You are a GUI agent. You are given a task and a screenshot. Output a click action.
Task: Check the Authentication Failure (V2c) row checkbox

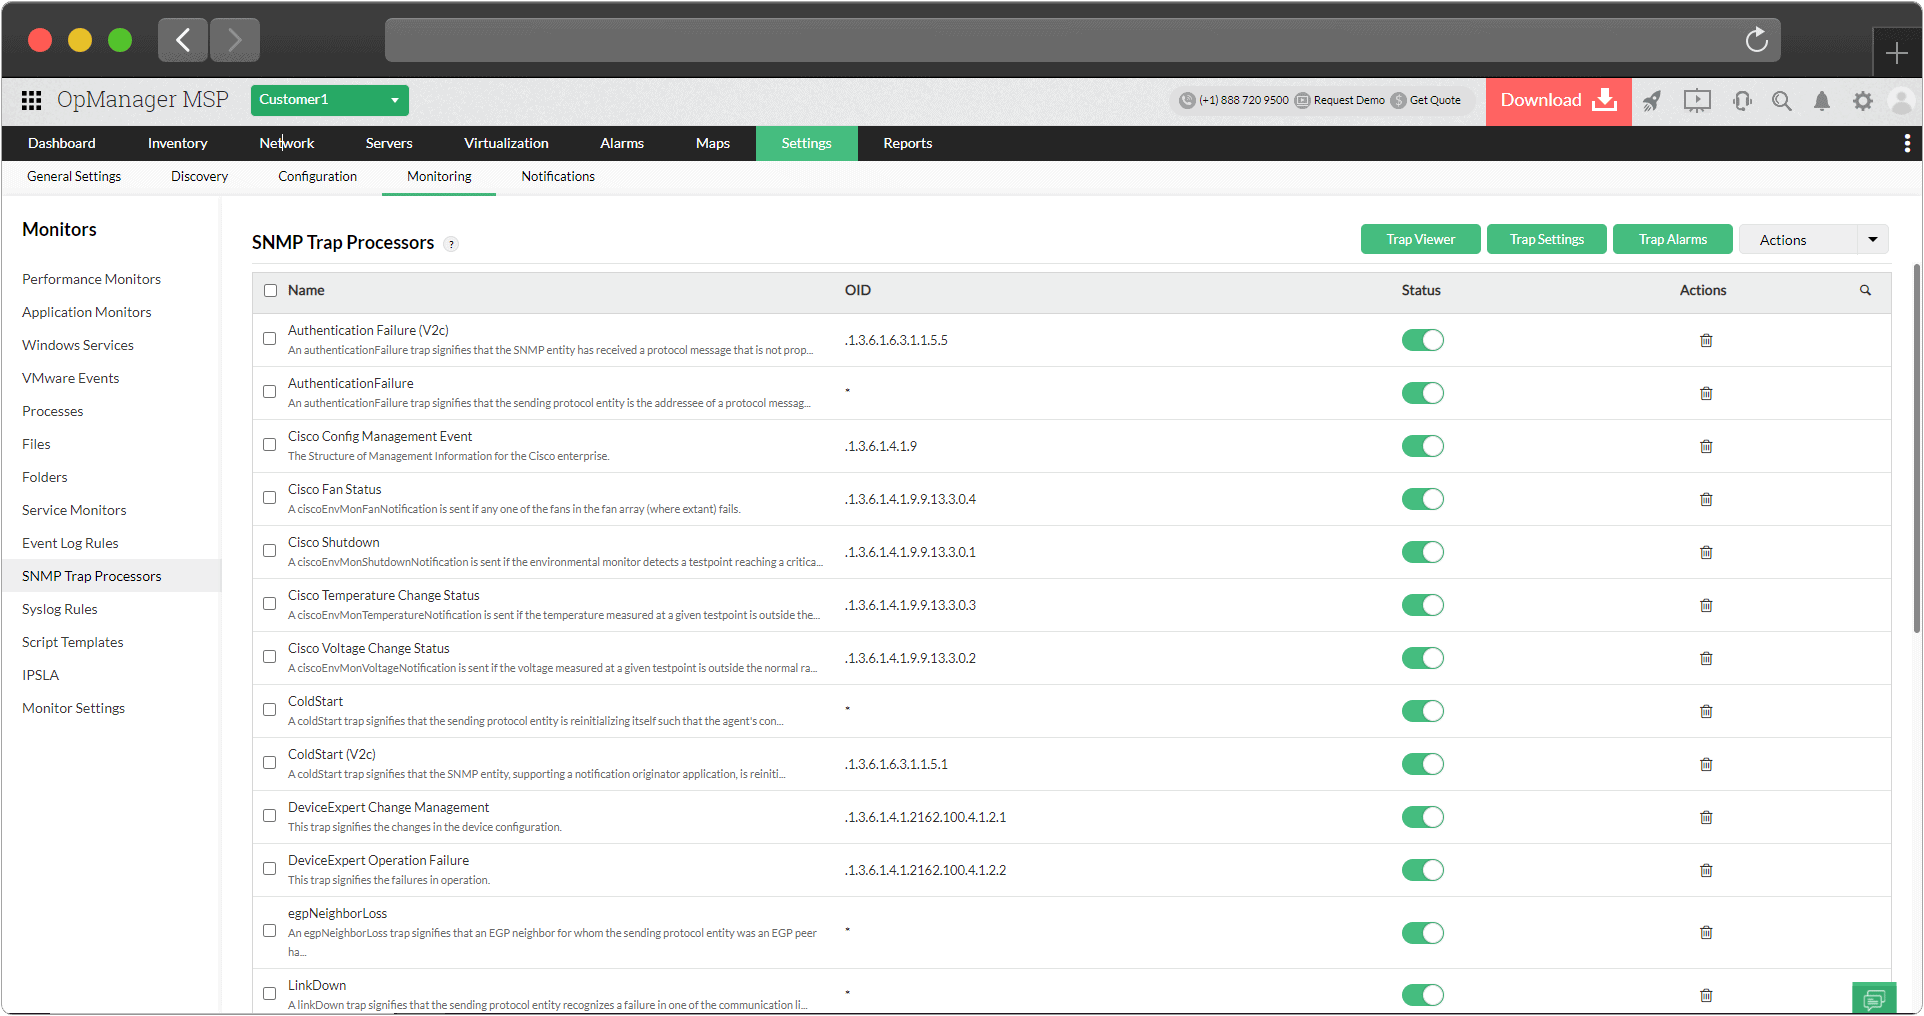[x=270, y=339]
